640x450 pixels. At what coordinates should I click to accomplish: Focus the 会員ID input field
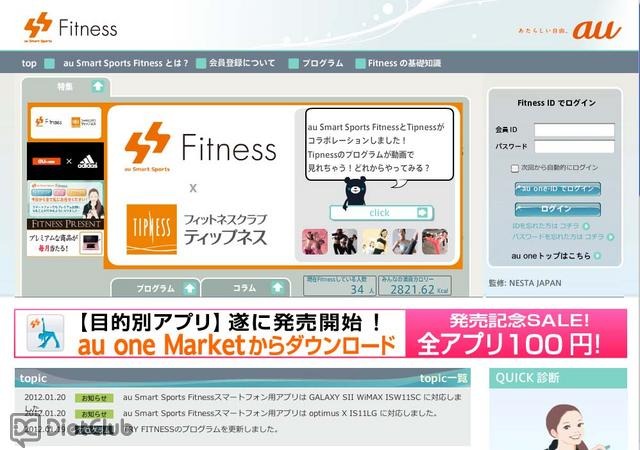pos(574,130)
